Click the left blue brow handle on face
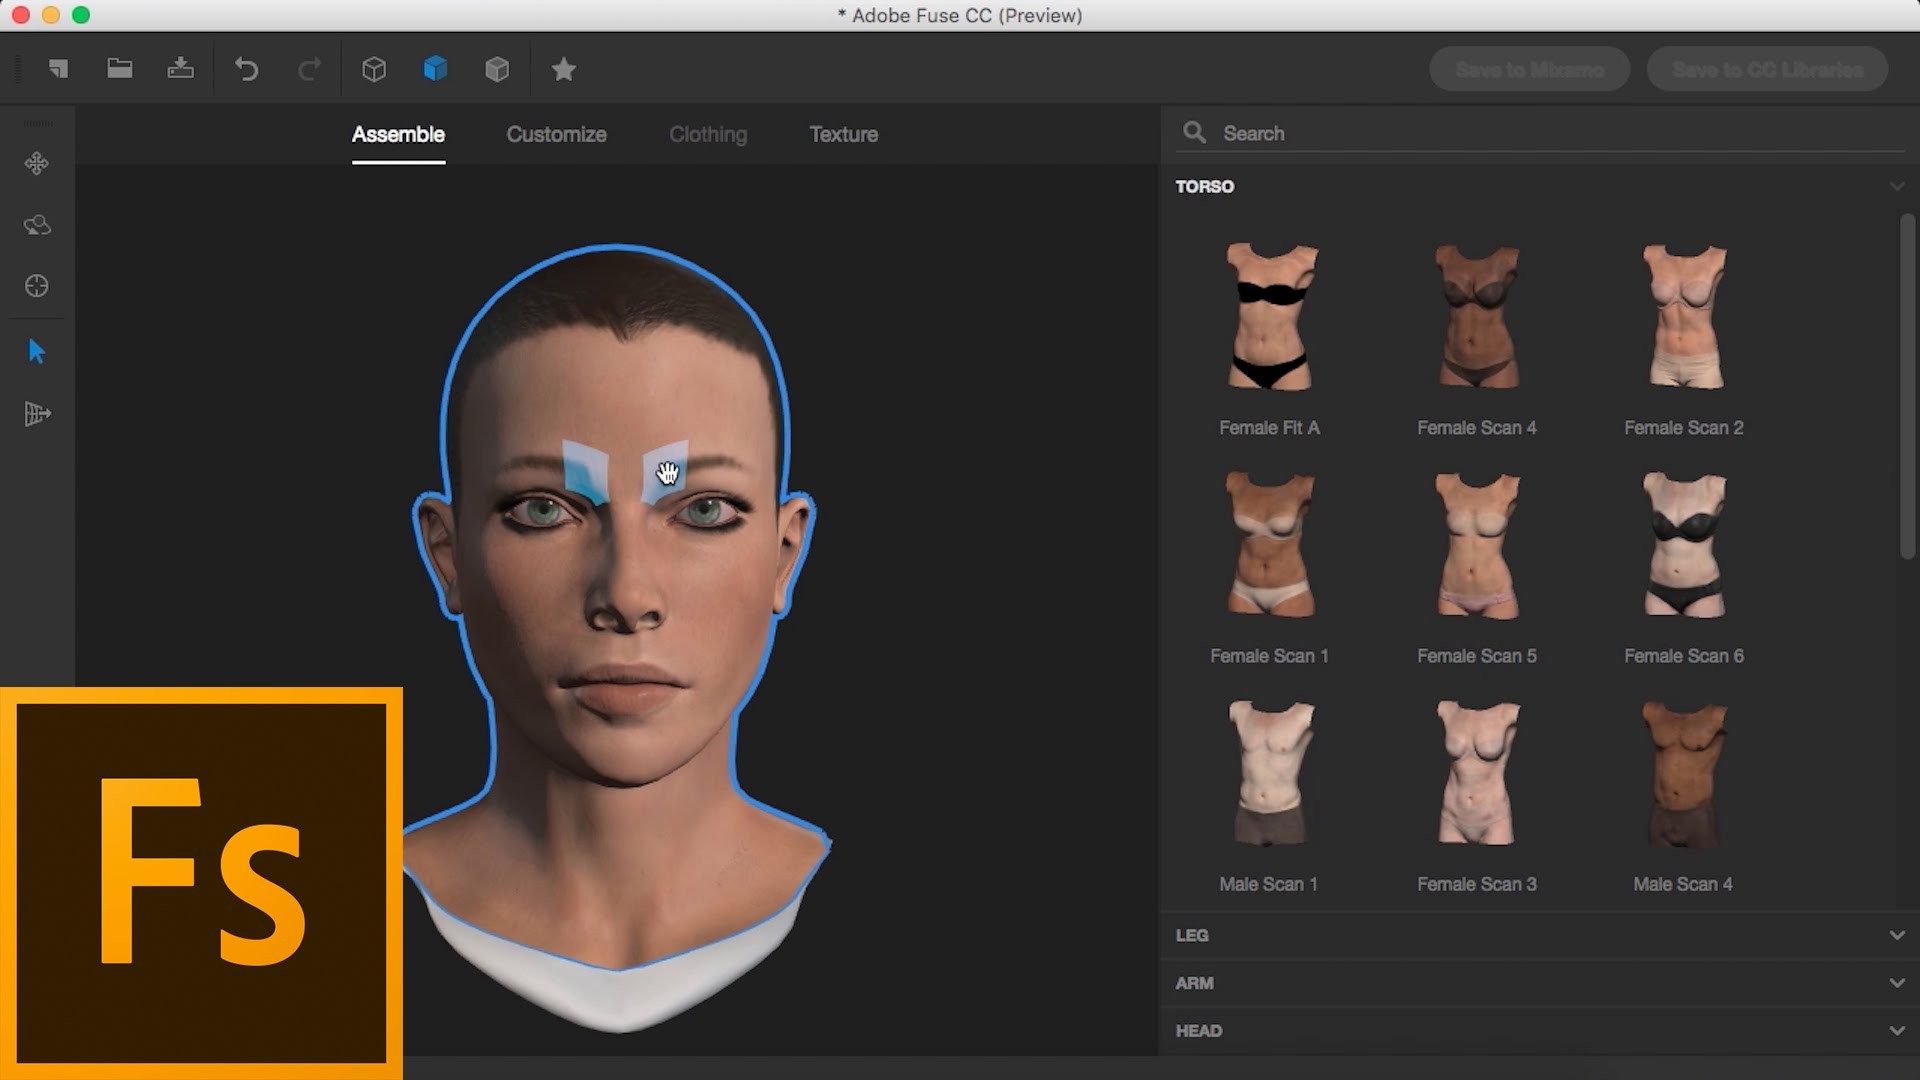 coord(586,471)
